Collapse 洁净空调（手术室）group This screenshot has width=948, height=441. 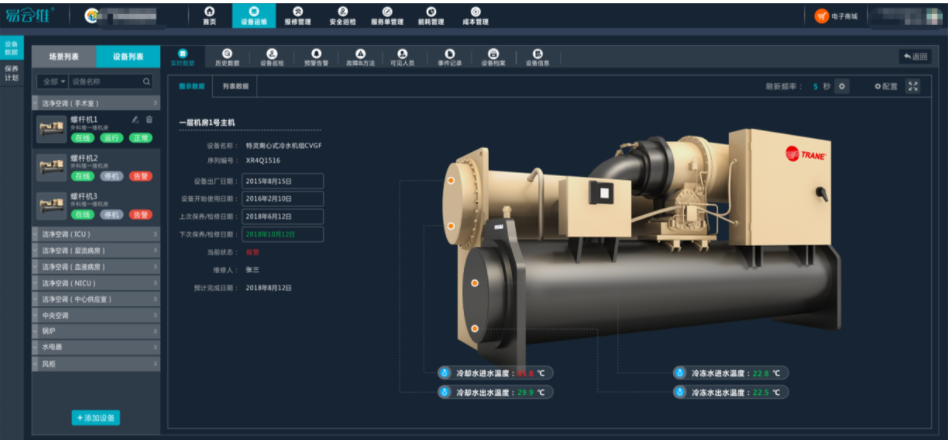pos(96,103)
